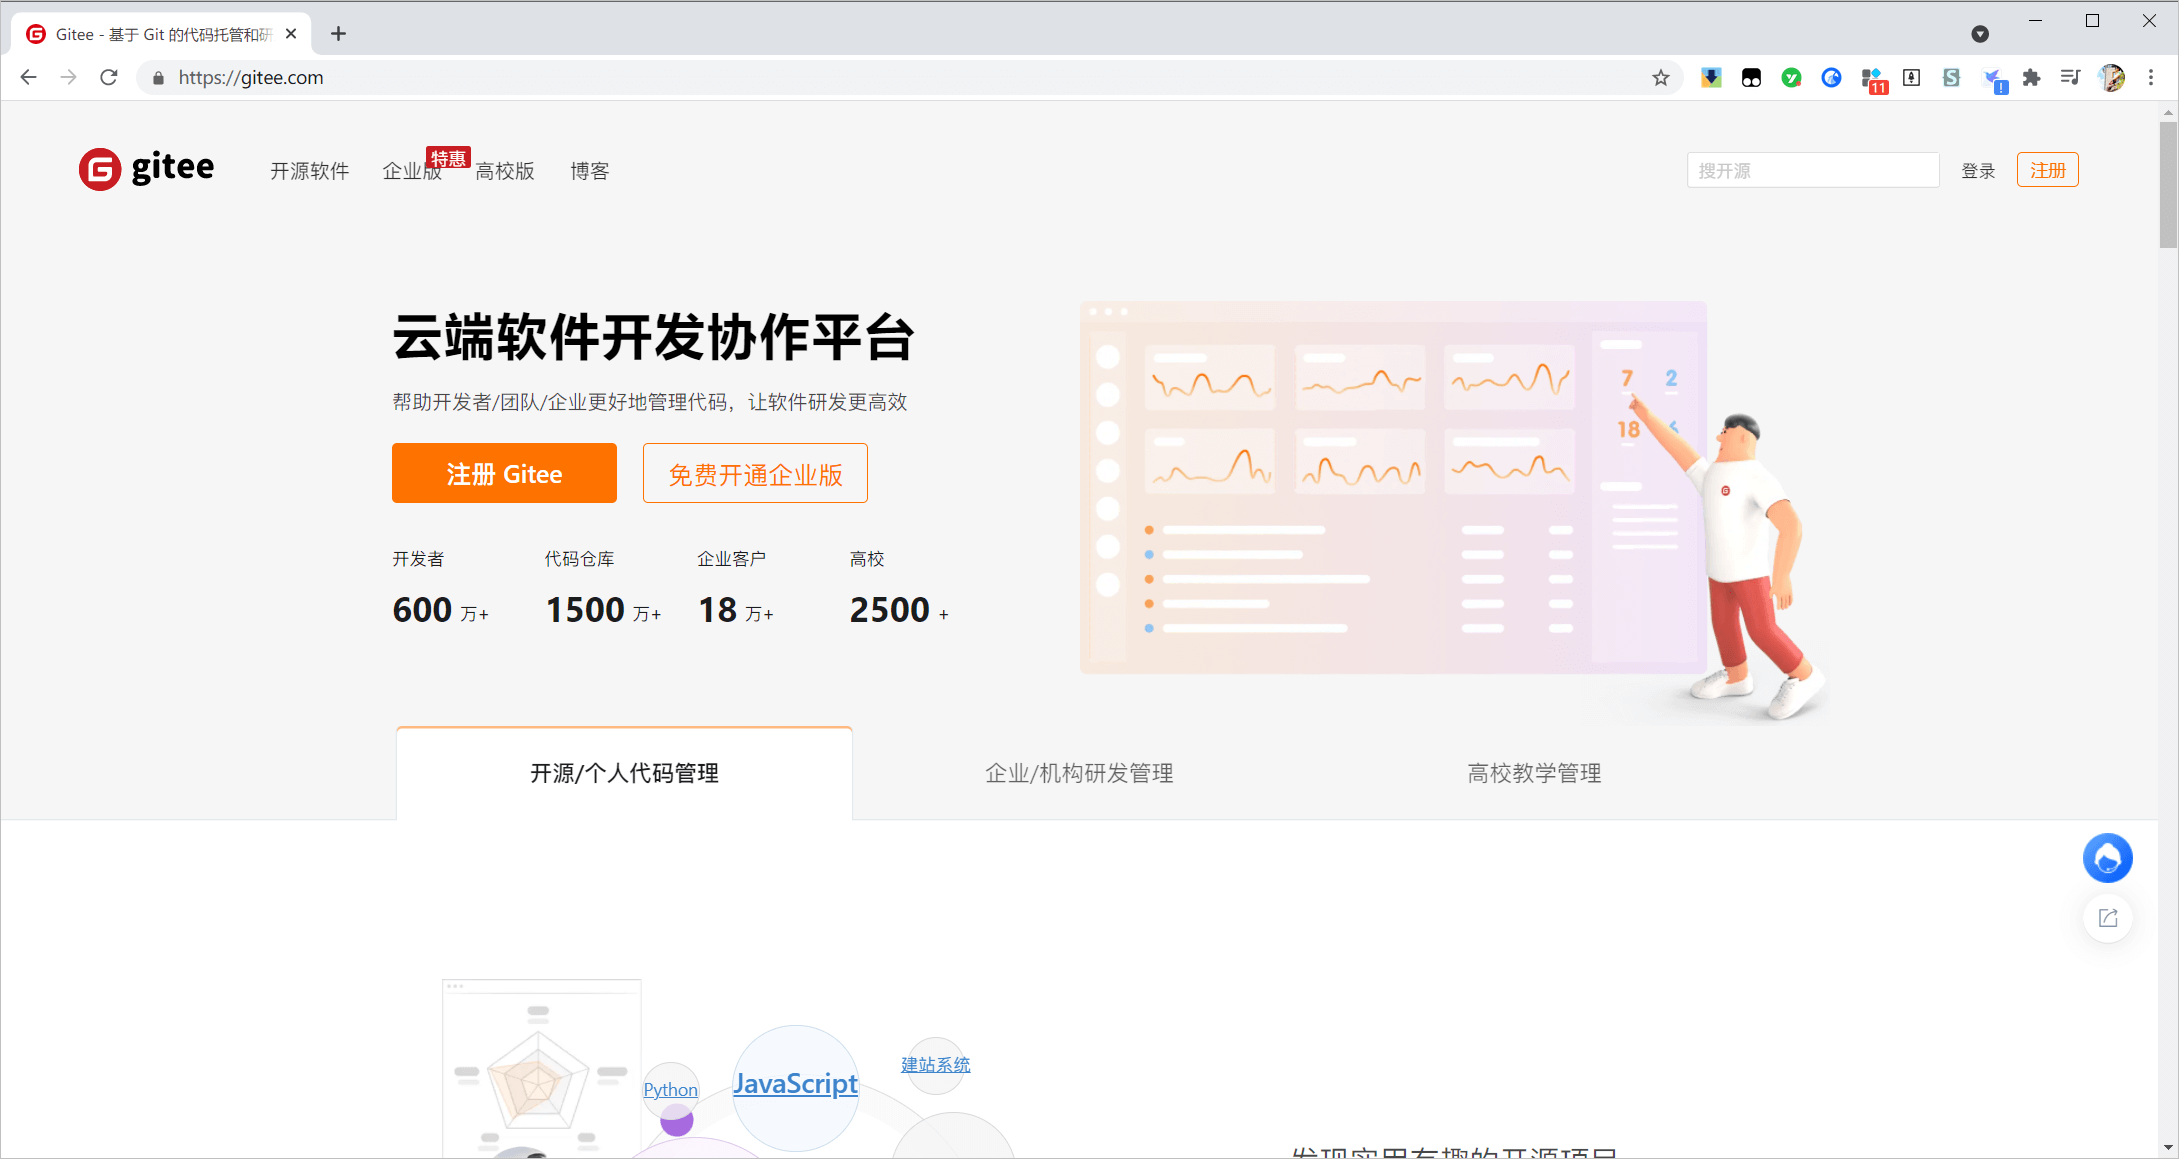2179x1159 pixels.
Task: Click the JavaScript bubble link
Action: point(795,1084)
